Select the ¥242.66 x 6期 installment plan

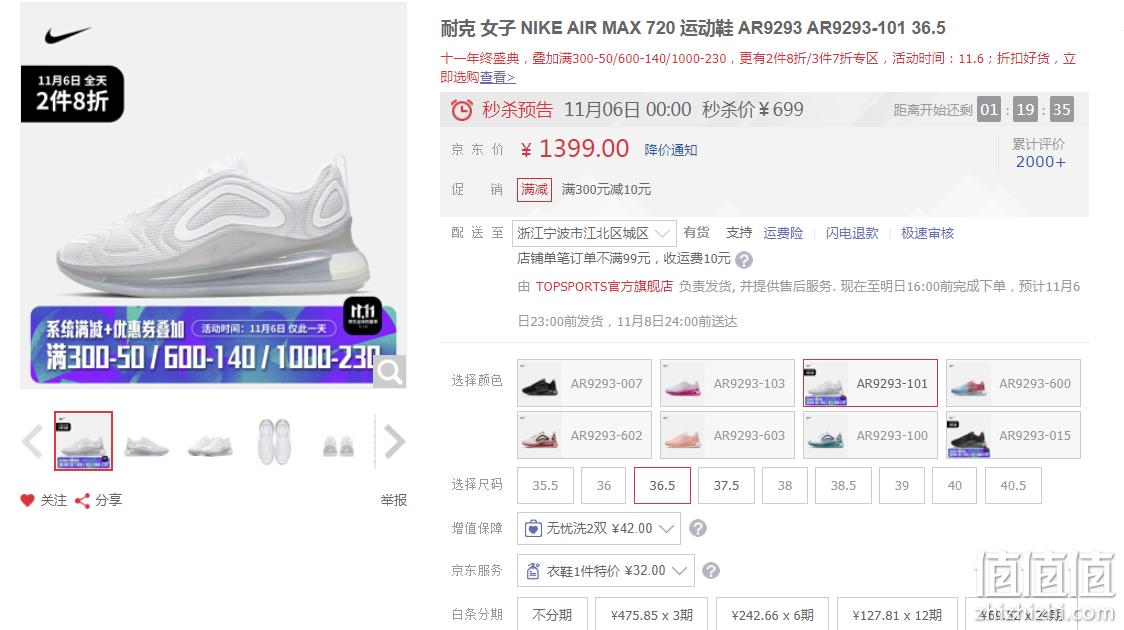(x=772, y=614)
